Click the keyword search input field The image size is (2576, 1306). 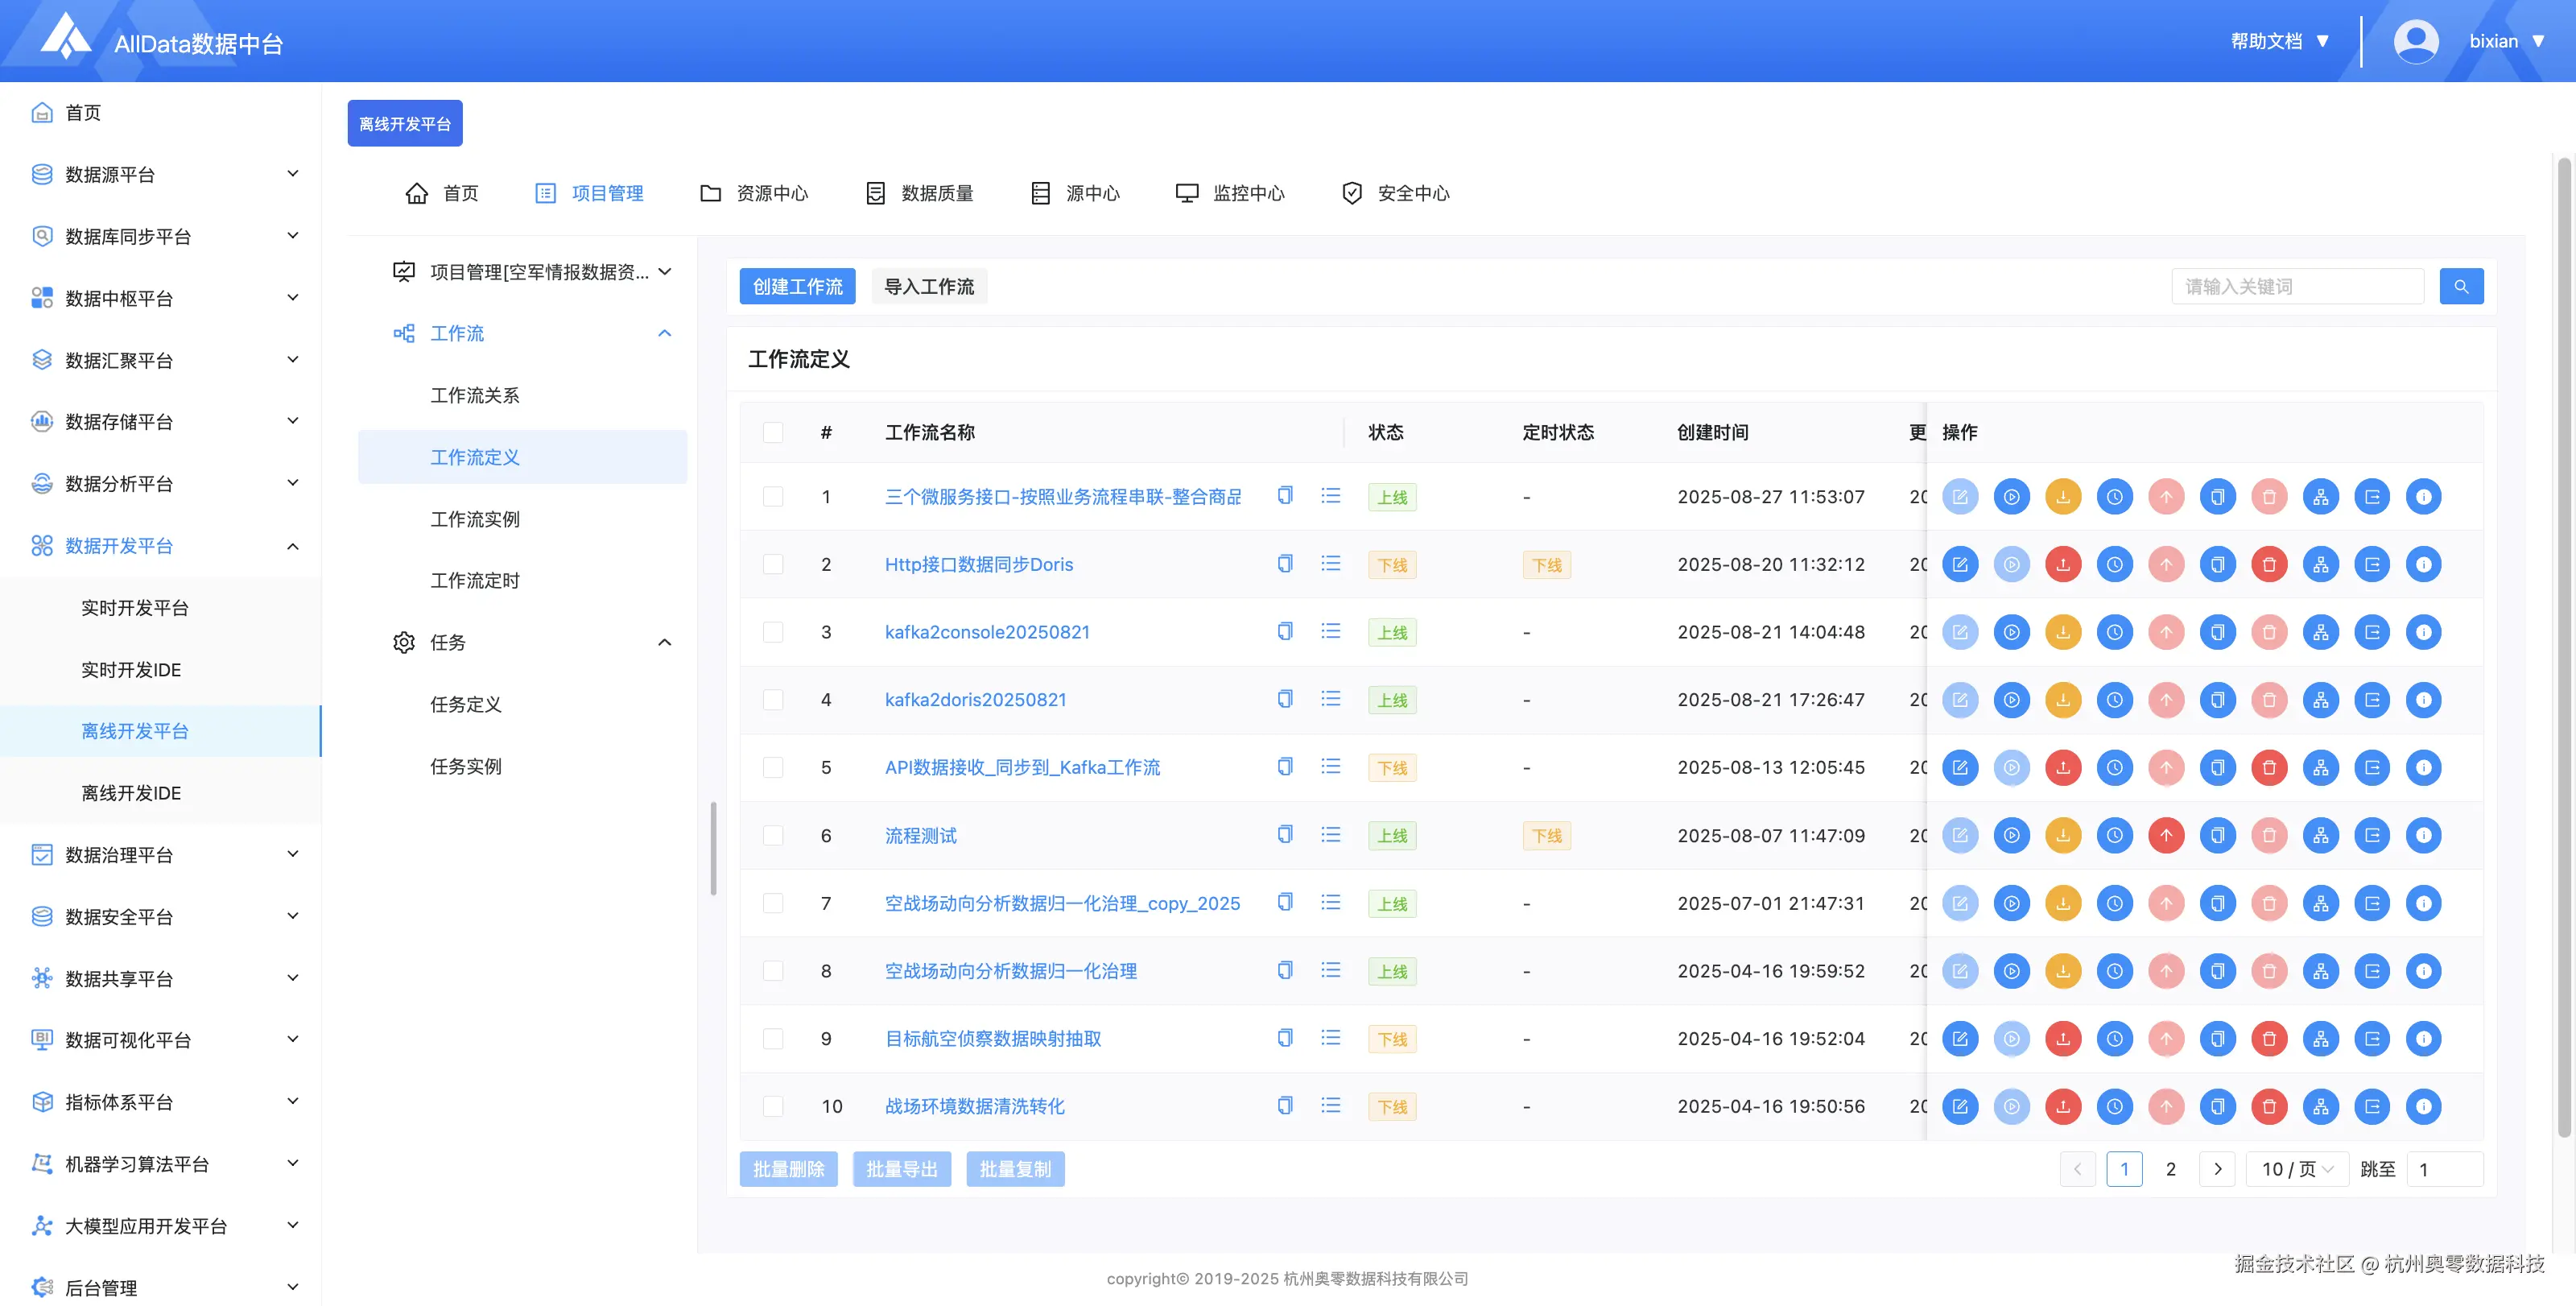(x=2297, y=286)
